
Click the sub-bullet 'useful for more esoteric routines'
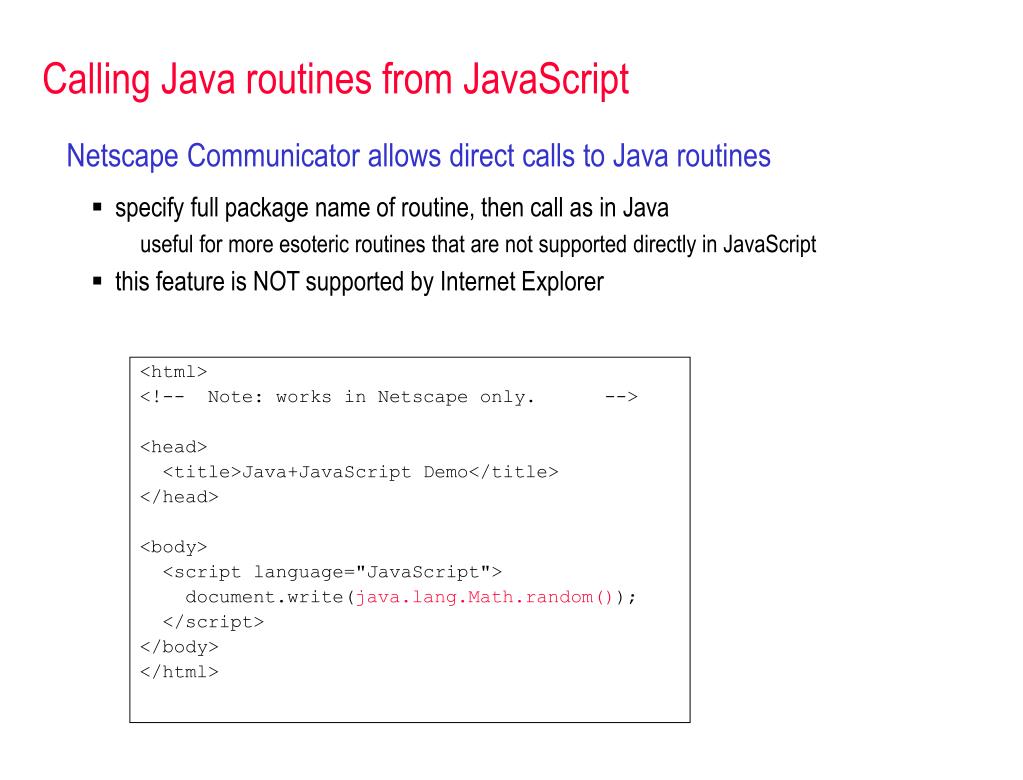click(478, 245)
